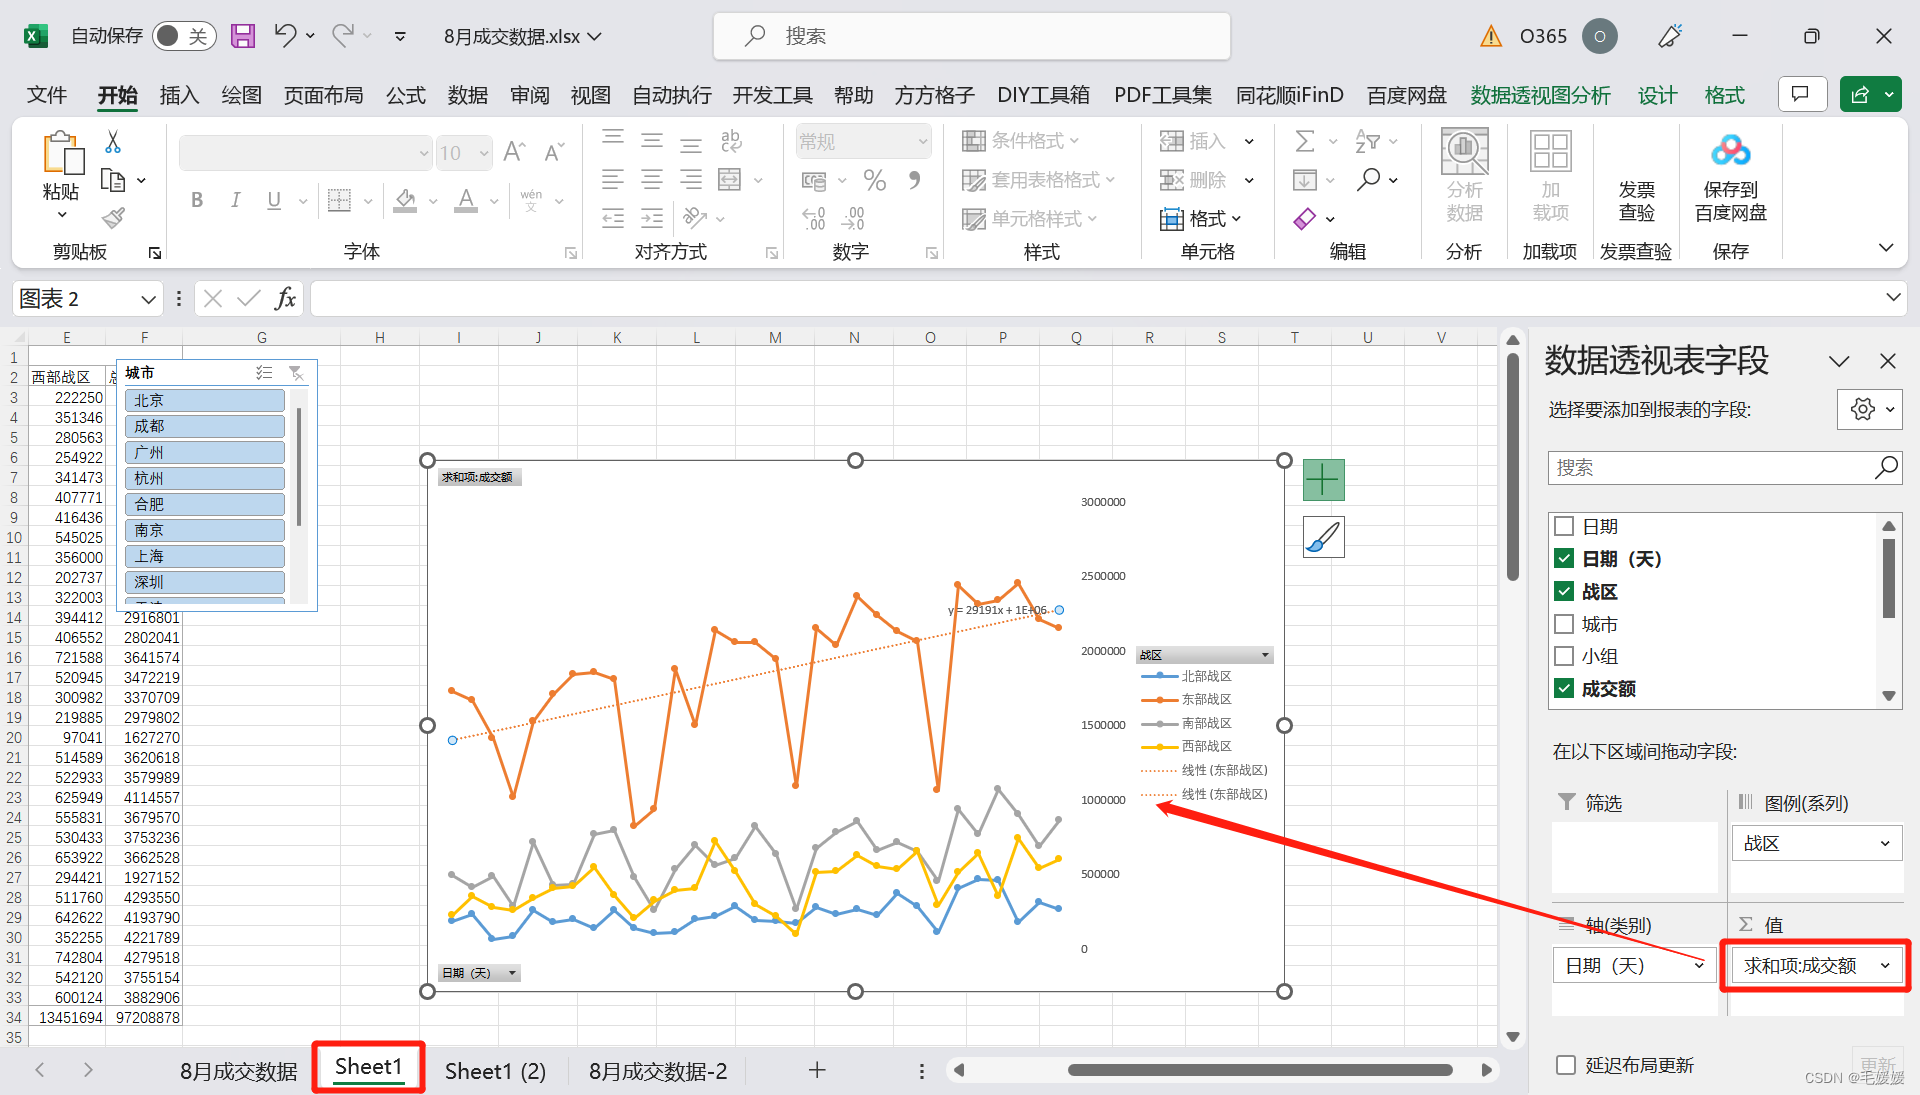
Task: Check the 城市 field checkbox
Action: 1565,624
